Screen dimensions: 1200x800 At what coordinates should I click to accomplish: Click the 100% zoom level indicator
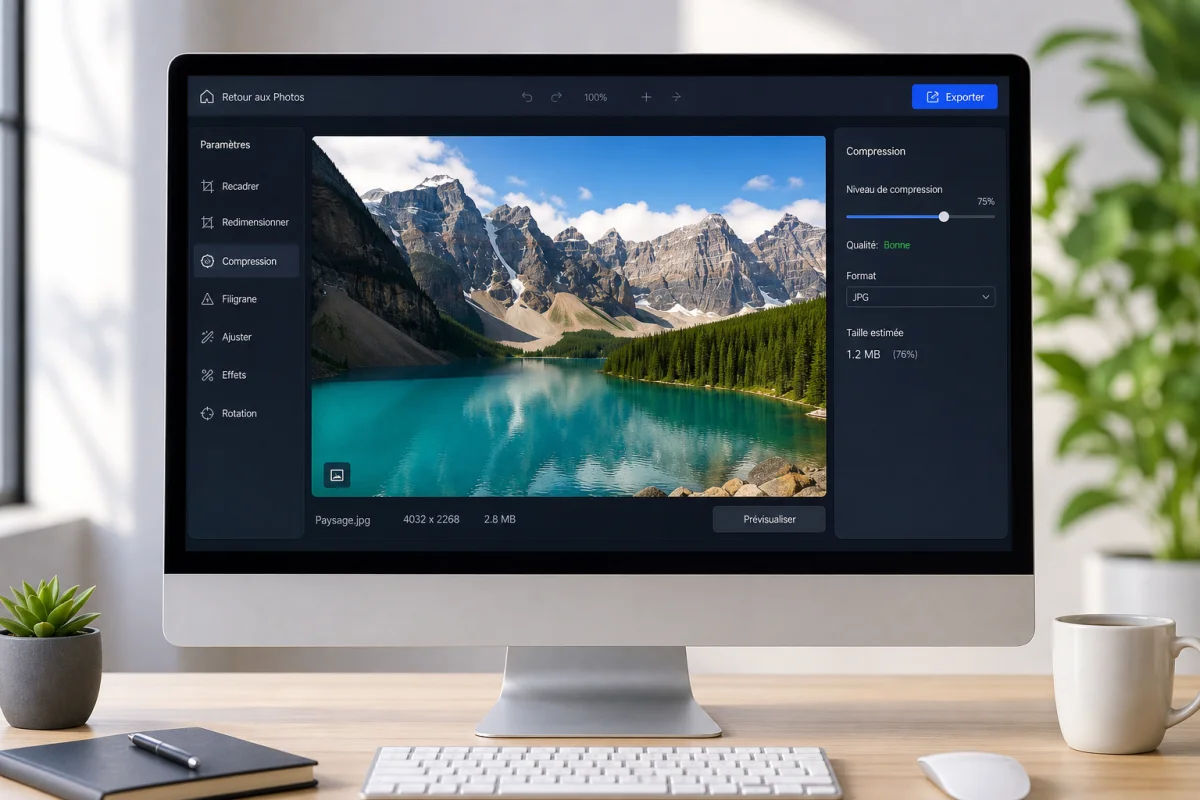tap(595, 97)
